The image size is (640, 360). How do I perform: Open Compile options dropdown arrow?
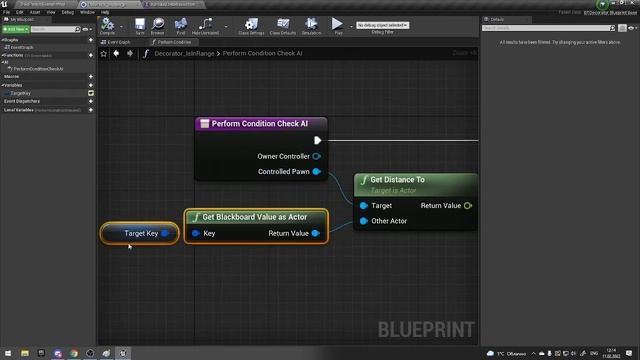tap(121, 27)
